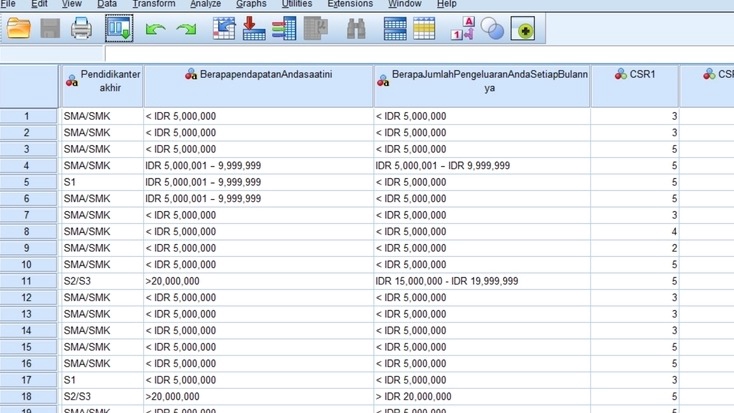
Task: Save the dataset with floppy disk icon
Action: (50, 29)
